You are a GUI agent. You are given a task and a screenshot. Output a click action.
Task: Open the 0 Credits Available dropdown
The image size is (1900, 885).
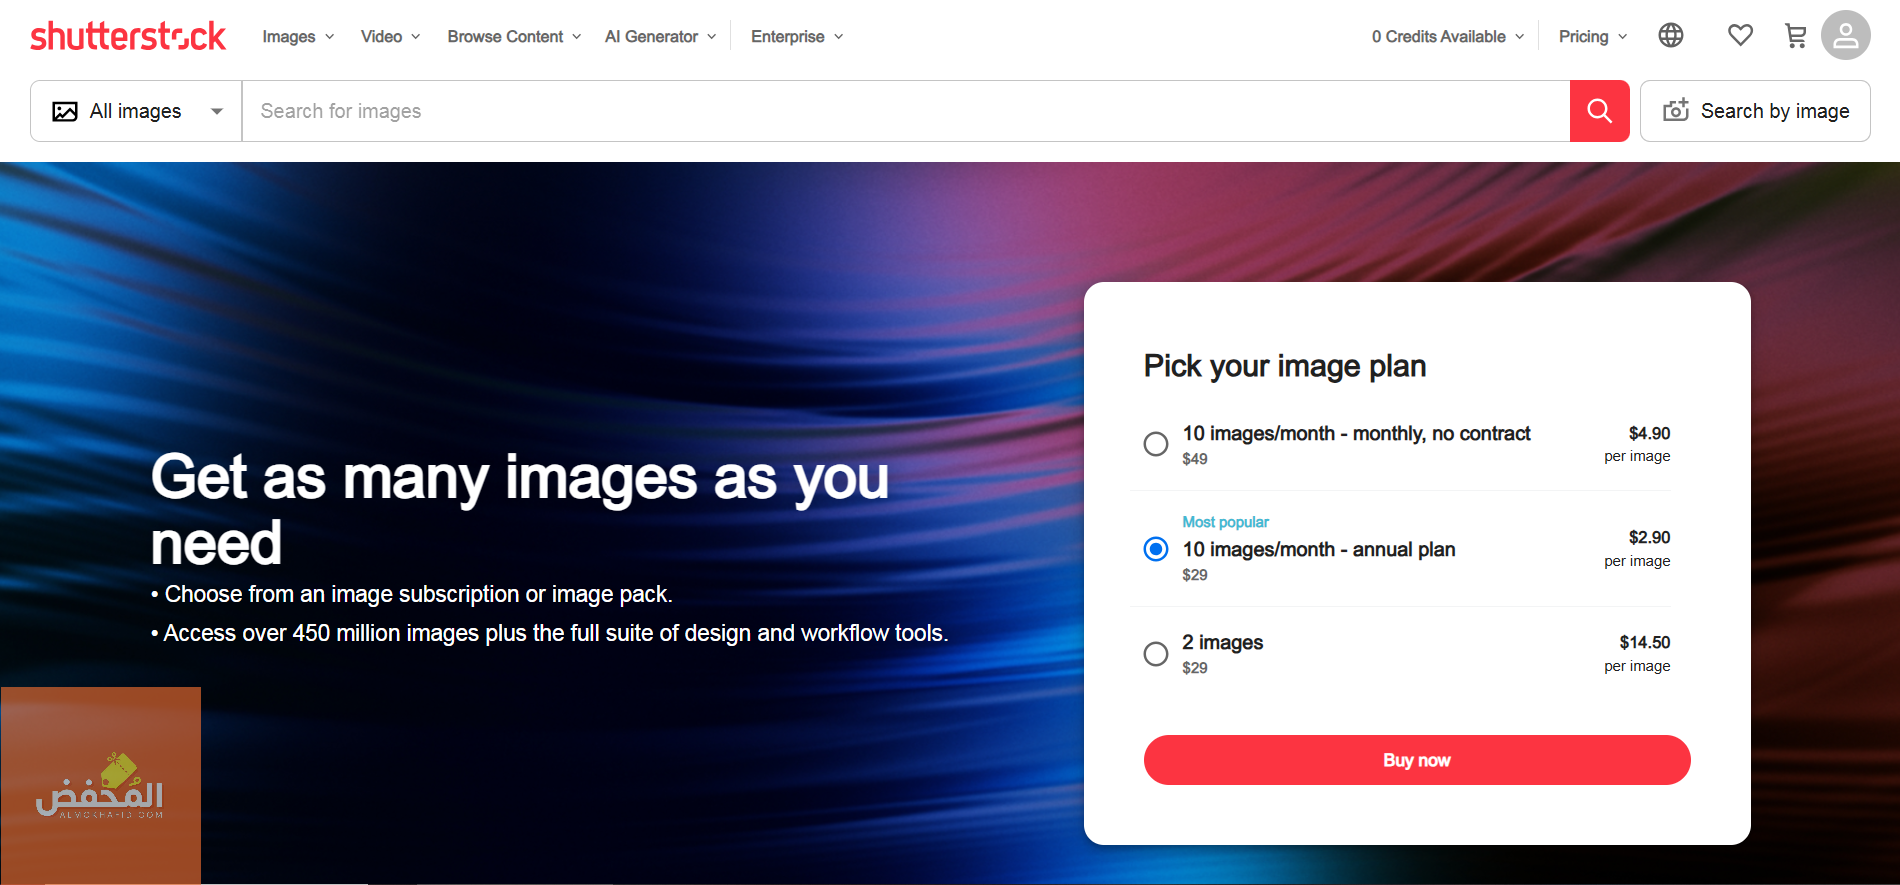1448,37
